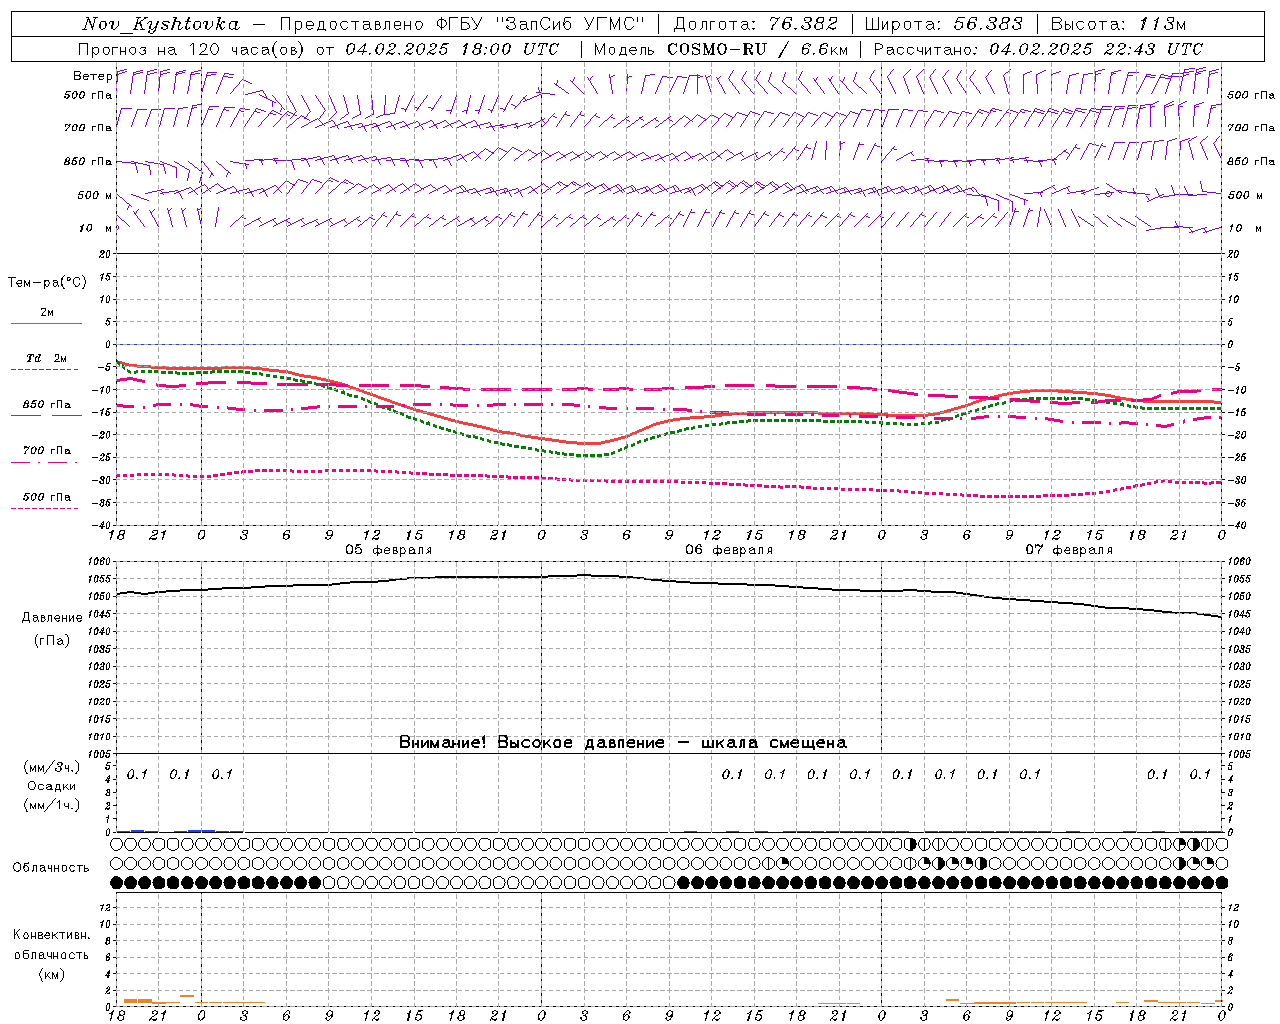
Task: Click the 850 гПа temperature legend label
Action: coord(47,405)
